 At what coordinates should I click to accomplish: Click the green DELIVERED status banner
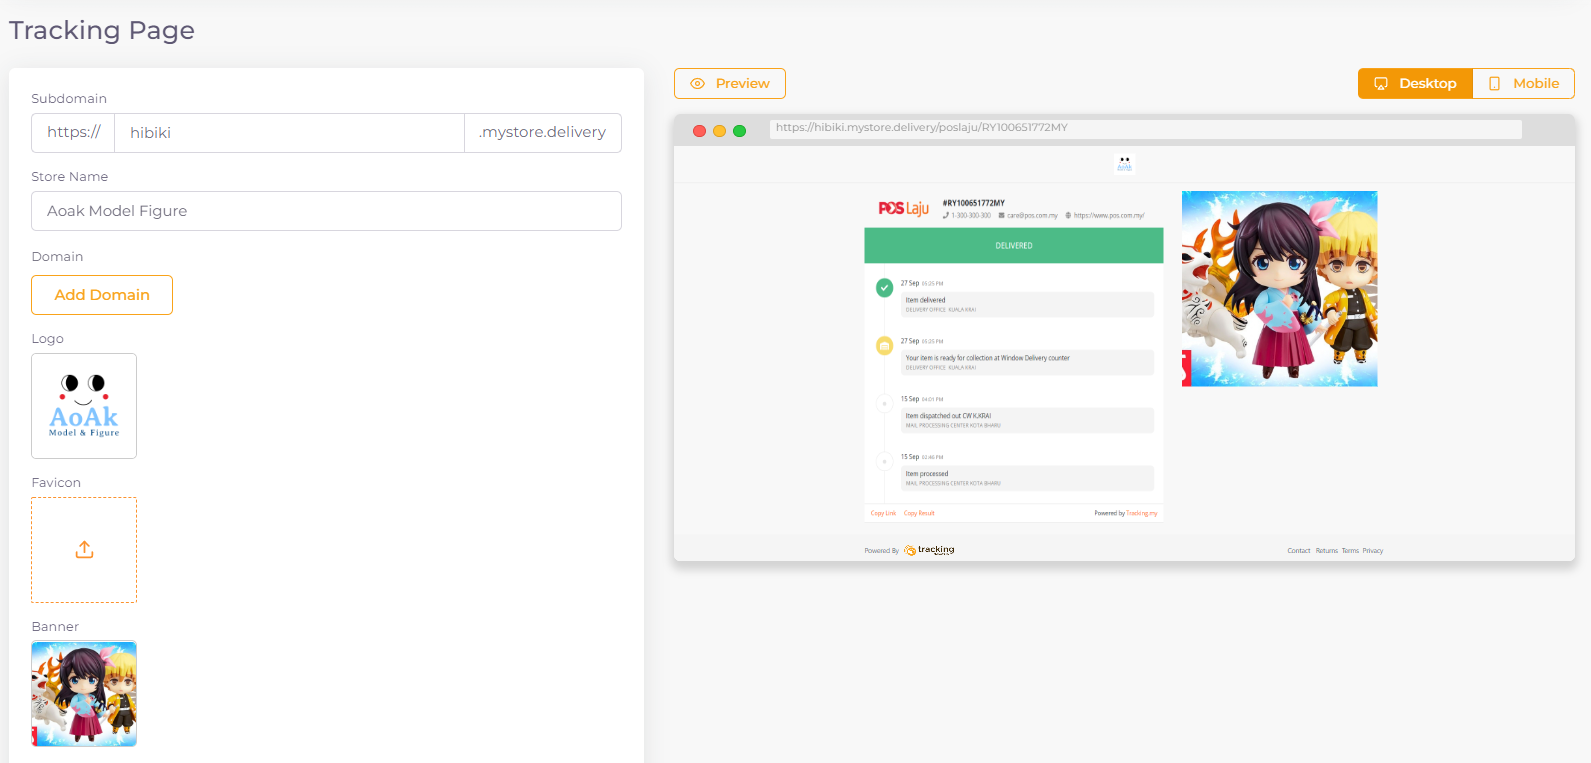tap(1014, 245)
